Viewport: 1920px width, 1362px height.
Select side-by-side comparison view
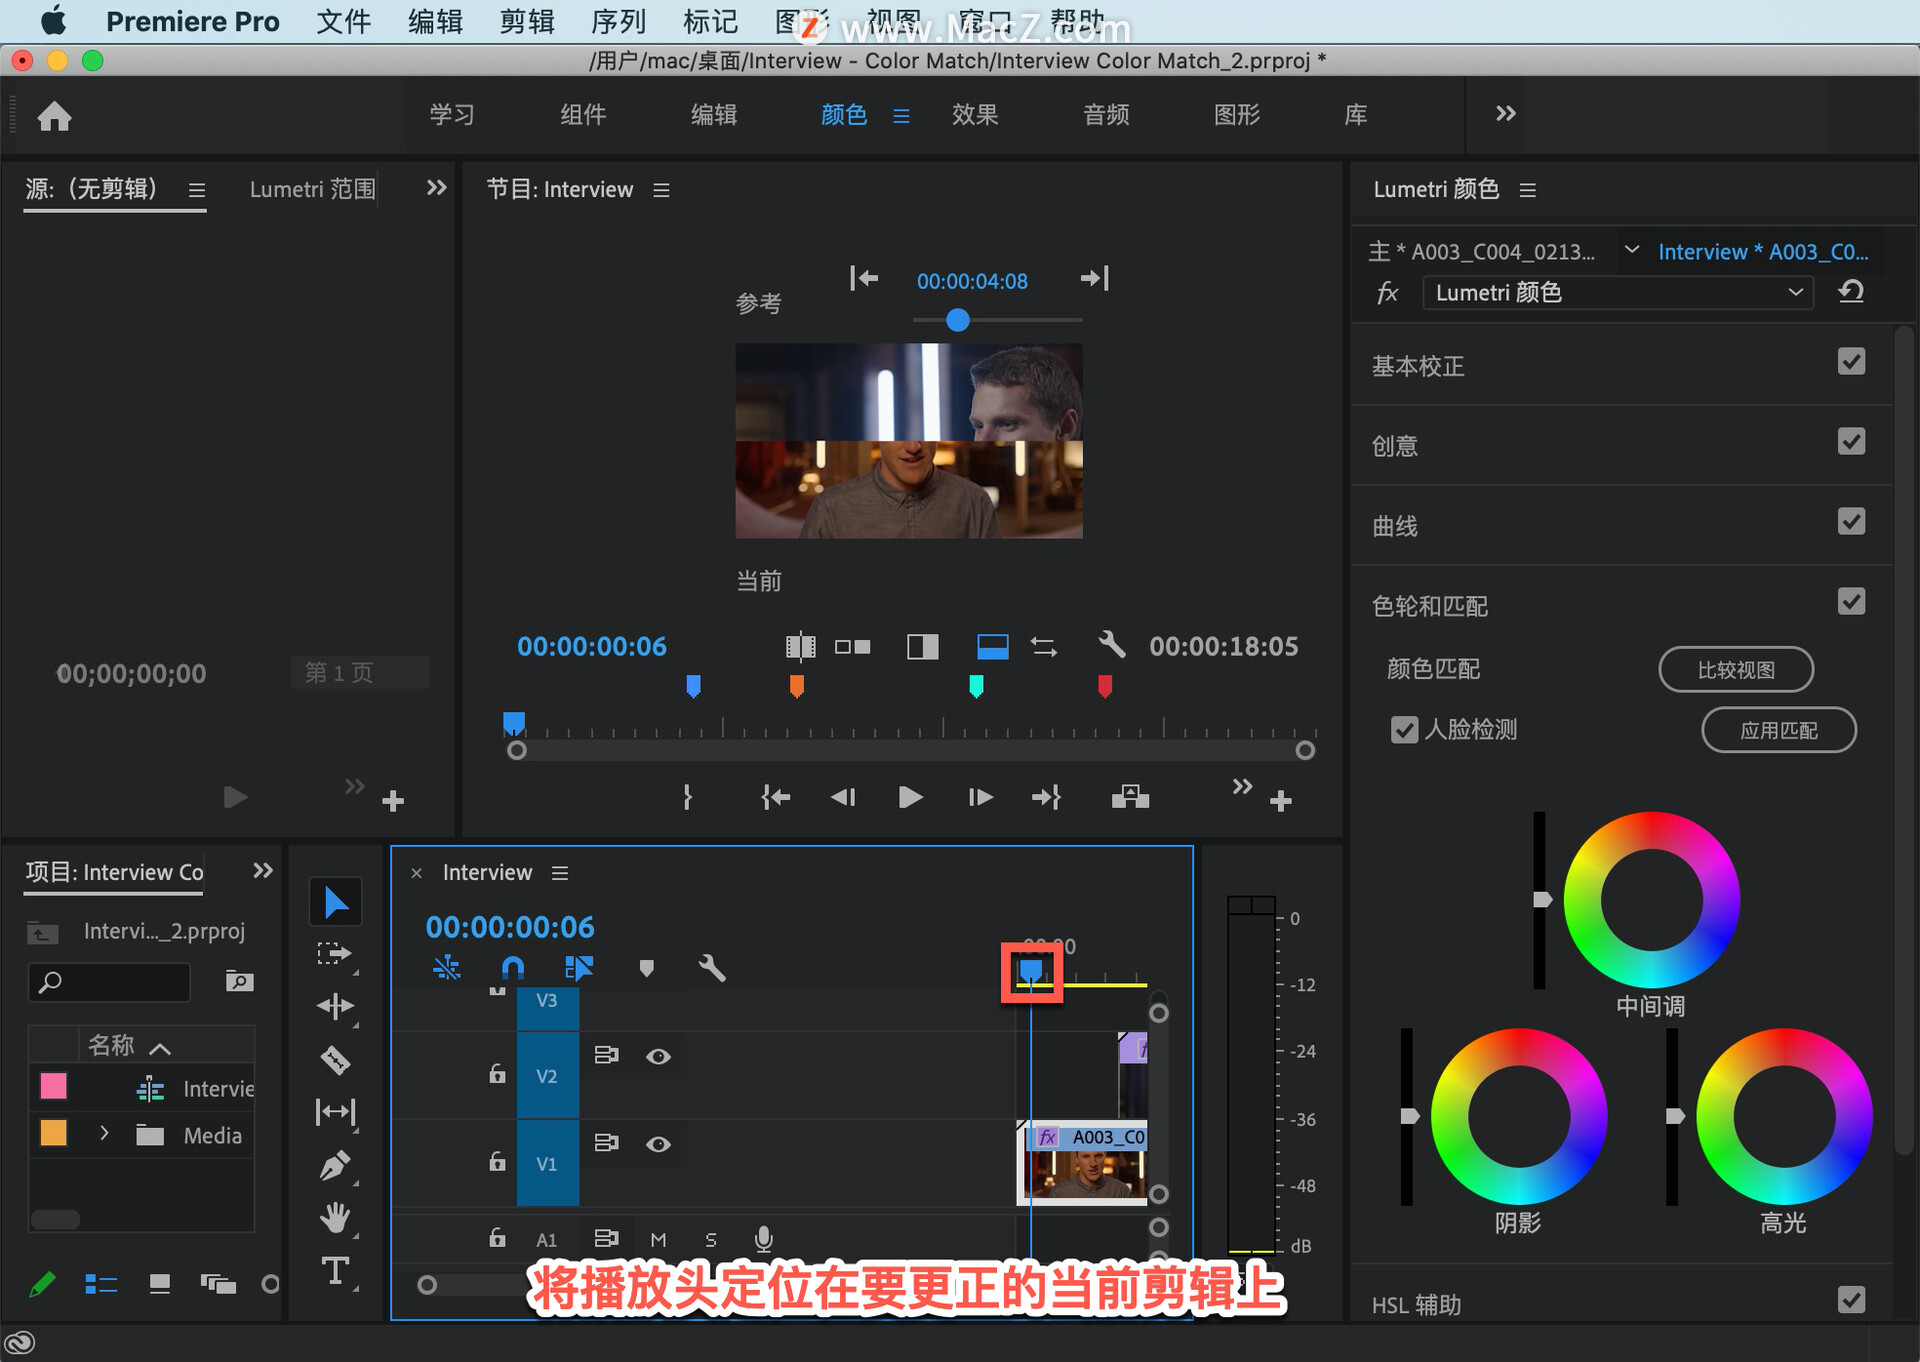tap(852, 647)
